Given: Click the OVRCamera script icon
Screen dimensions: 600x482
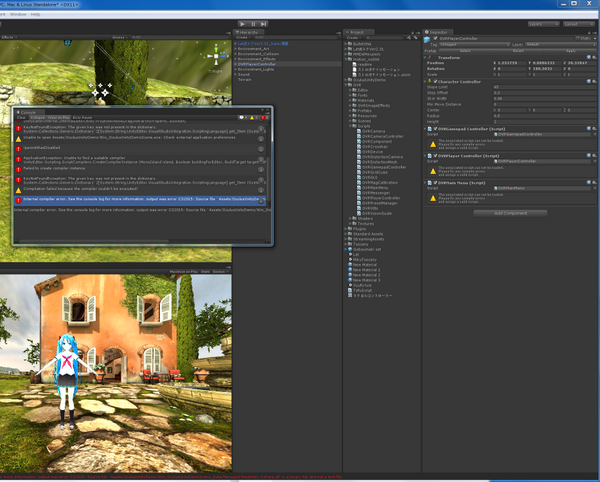Looking at the screenshot, I should click(x=359, y=131).
